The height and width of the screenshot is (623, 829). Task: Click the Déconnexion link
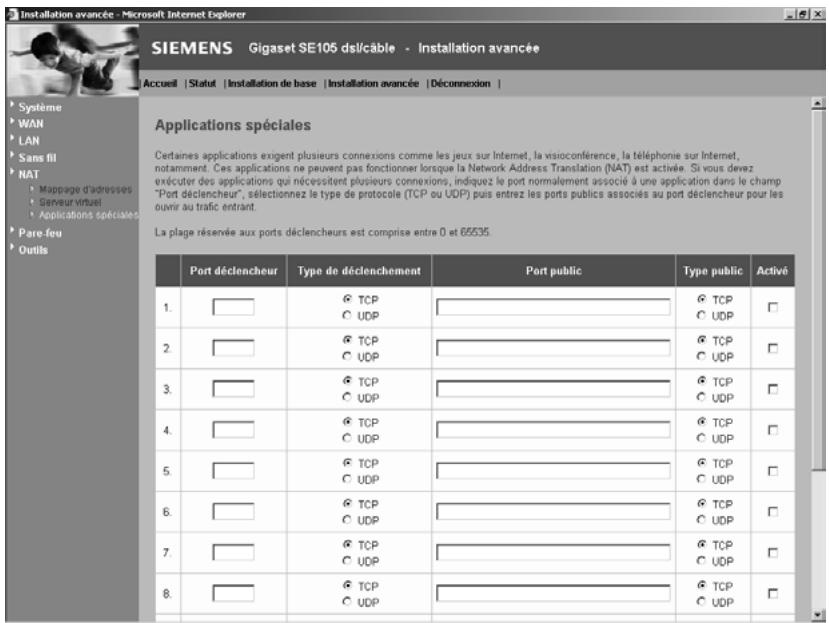tap(460, 84)
